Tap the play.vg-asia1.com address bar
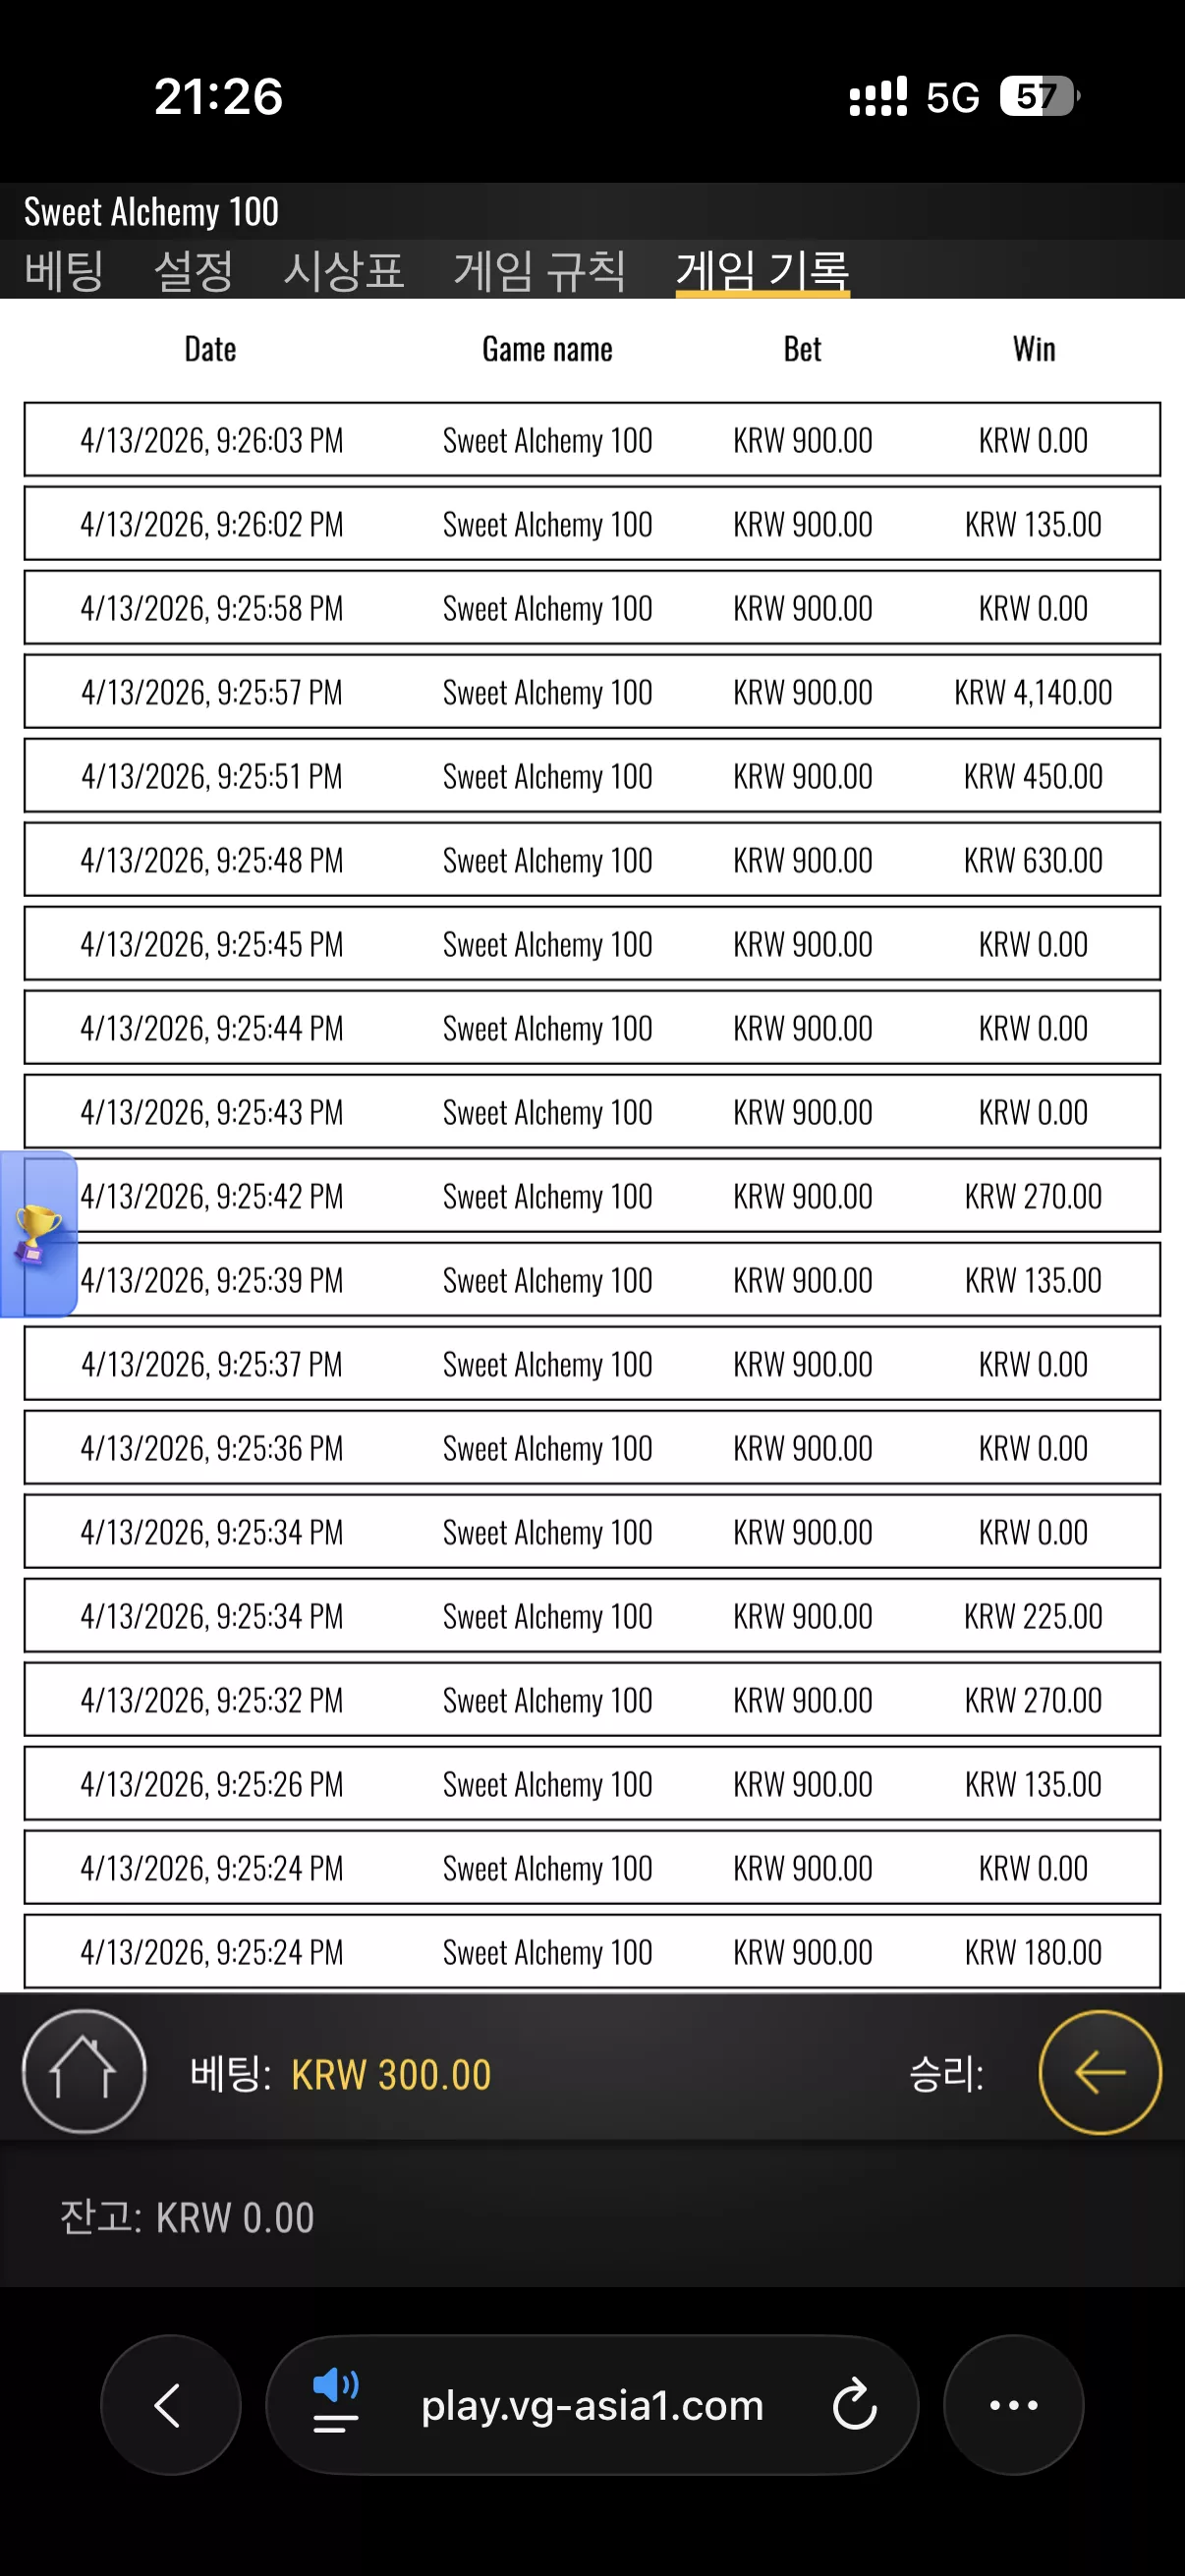Screen dimensions: 1185x2576 coord(592,2405)
